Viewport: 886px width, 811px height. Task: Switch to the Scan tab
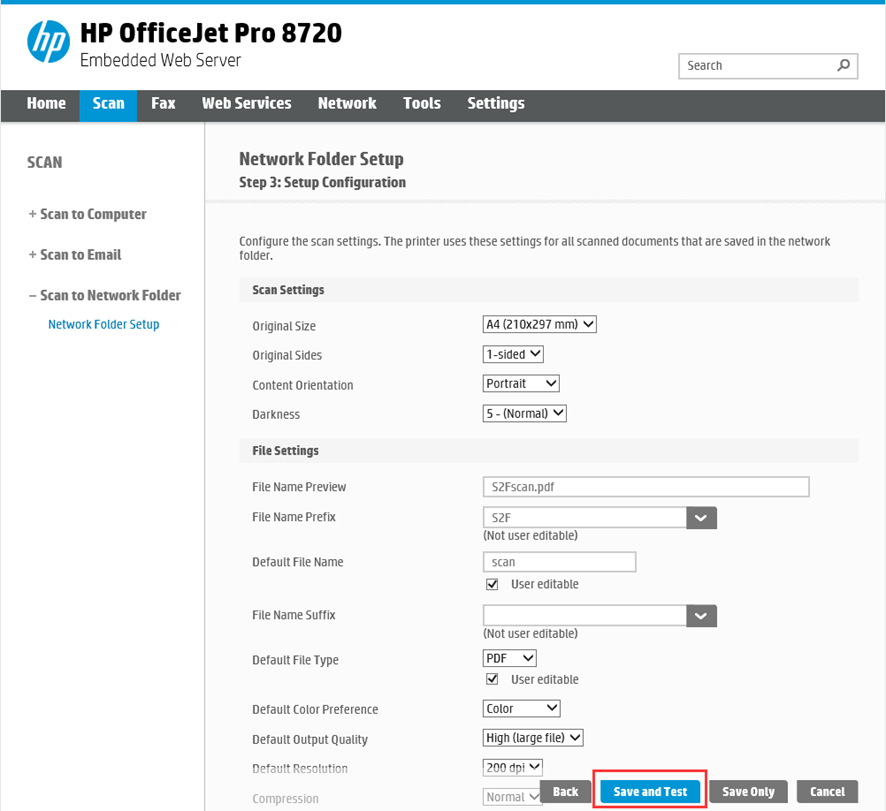point(108,106)
